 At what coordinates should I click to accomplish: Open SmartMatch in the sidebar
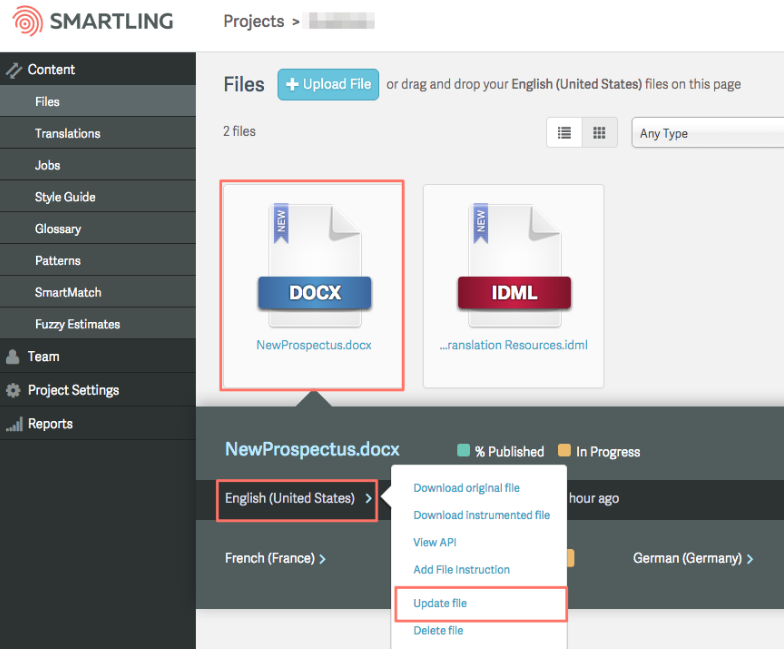pyautogui.click(x=98, y=292)
